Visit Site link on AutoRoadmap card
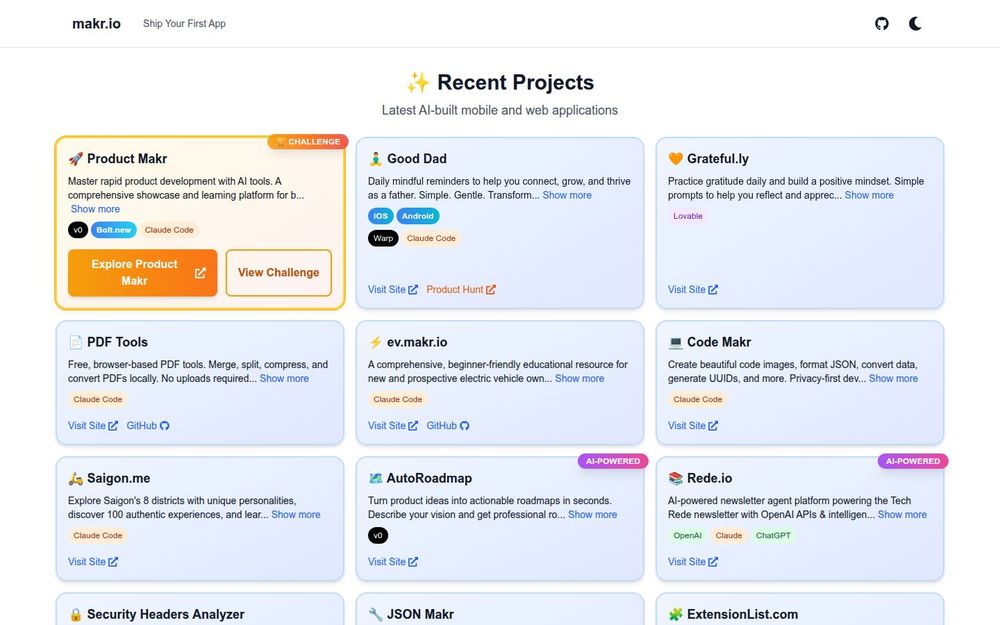The image size is (1000, 625). tap(393, 562)
